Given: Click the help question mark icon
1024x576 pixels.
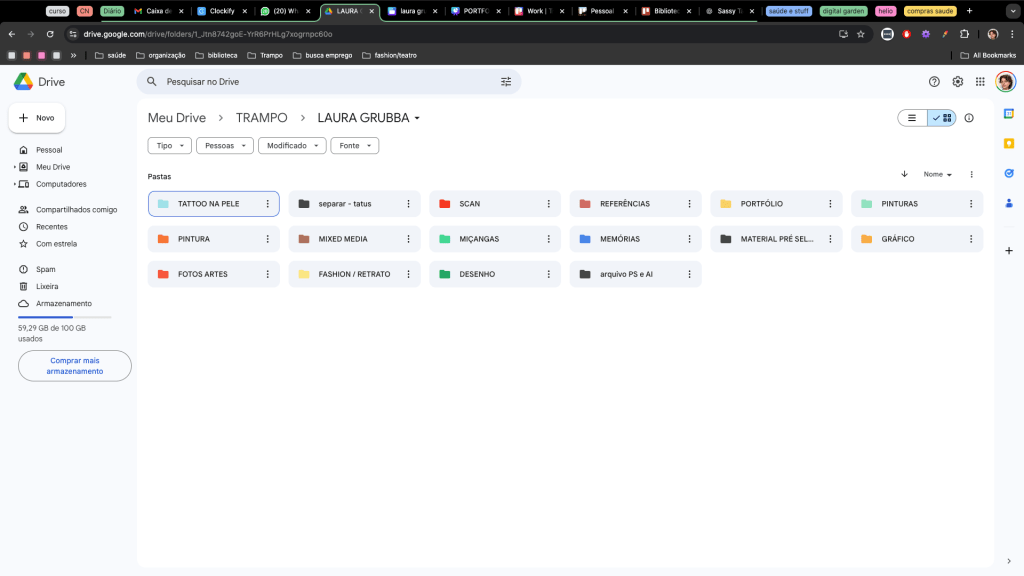Looking at the screenshot, I should click(934, 82).
